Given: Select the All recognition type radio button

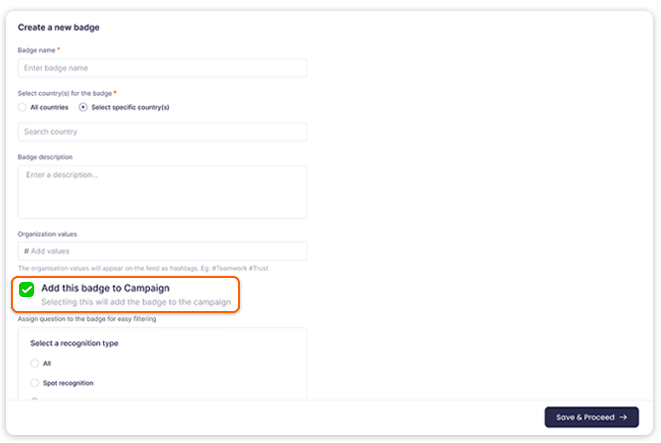Looking at the screenshot, I should (35, 363).
